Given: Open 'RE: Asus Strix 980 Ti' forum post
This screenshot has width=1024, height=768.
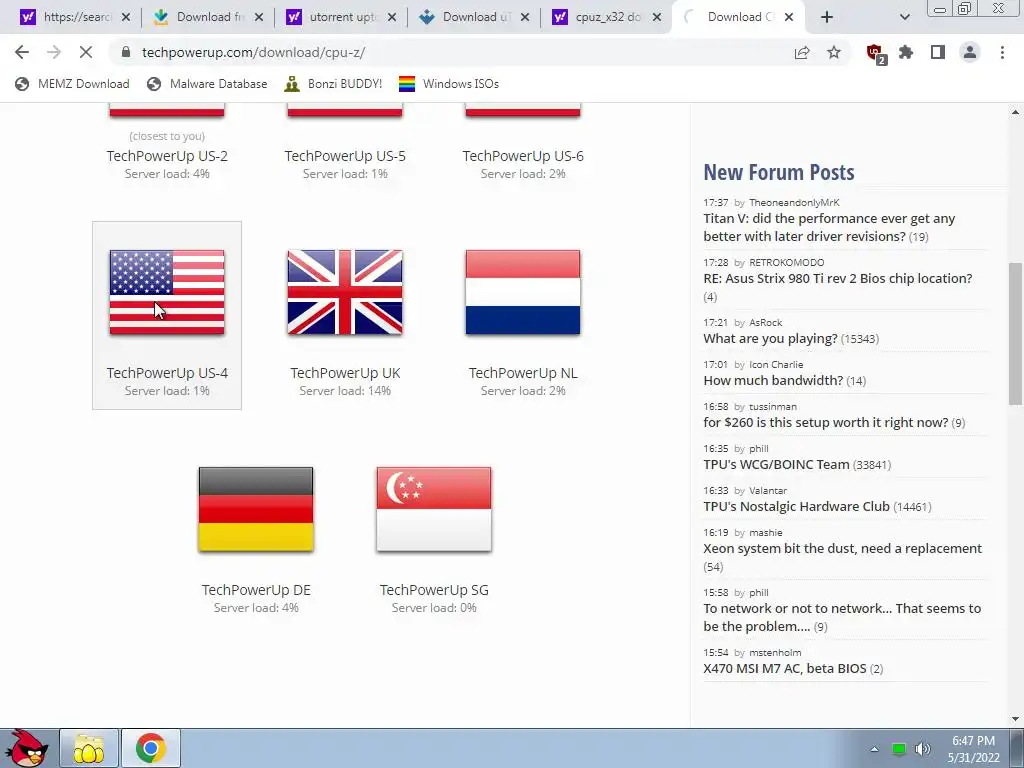Looking at the screenshot, I should pyautogui.click(x=838, y=279).
